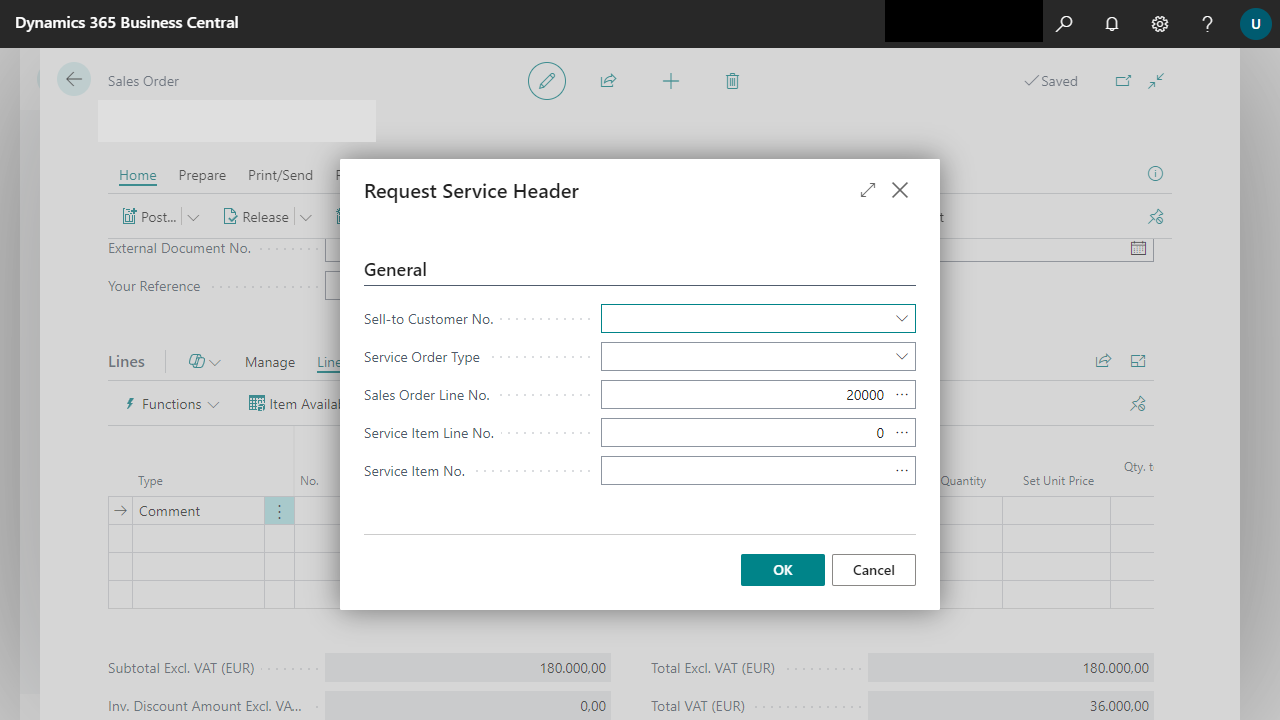Click the plus icon to create new
1280x720 pixels.
coord(671,81)
